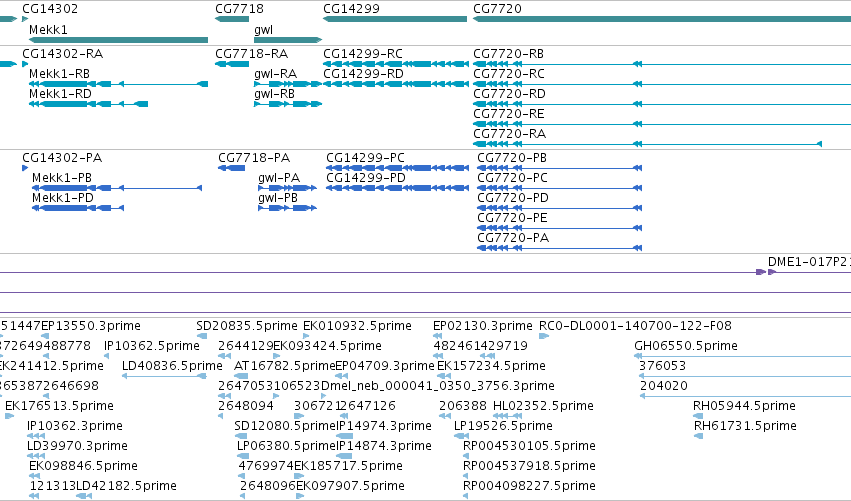Viewport: 851px width, 501px height.
Task: Click the CG7720-PB protein label
Action: [512, 158]
